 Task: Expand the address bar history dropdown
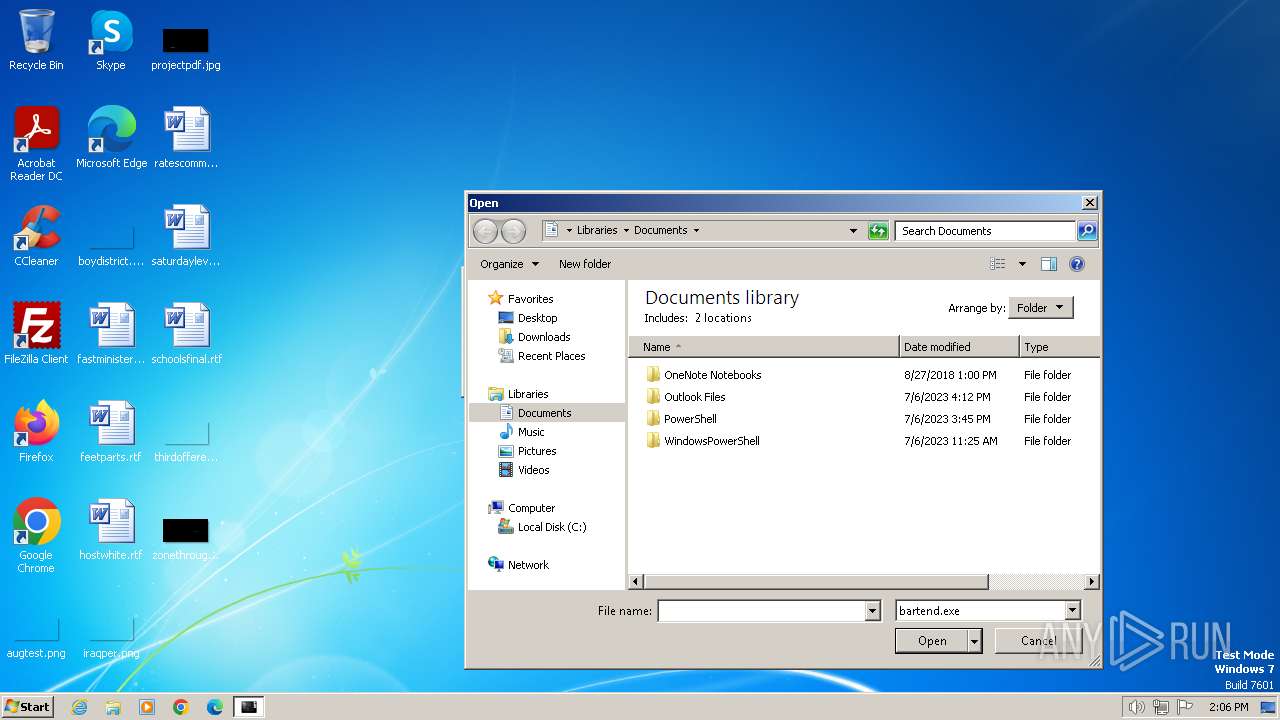853,231
